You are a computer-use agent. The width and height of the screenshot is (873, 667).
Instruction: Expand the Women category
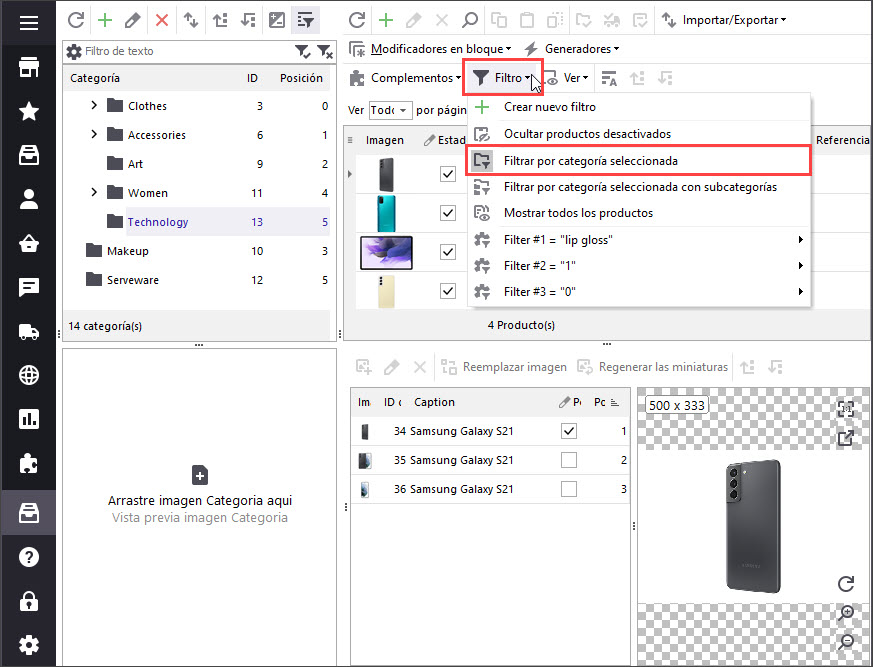pyautogui.click(x=94, y=192)
